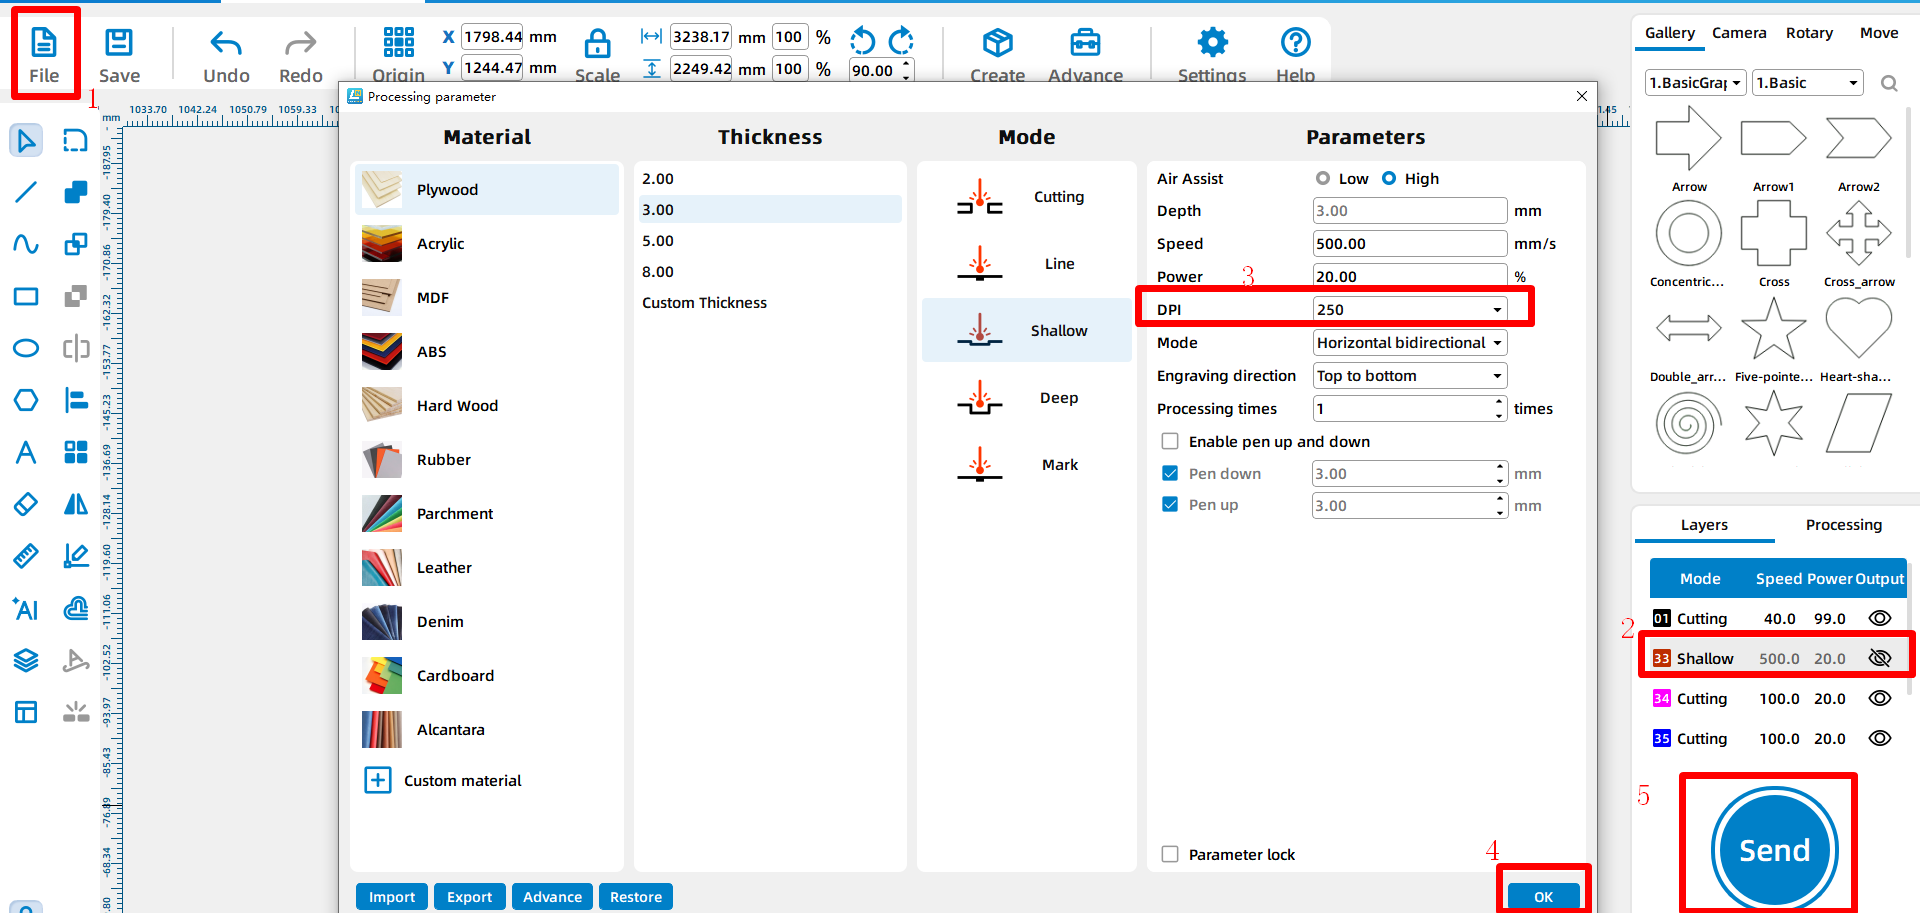The width and height of the screenshot is (1920, 913).
Task: Choose the Line drawing tool
Action: 25,192
